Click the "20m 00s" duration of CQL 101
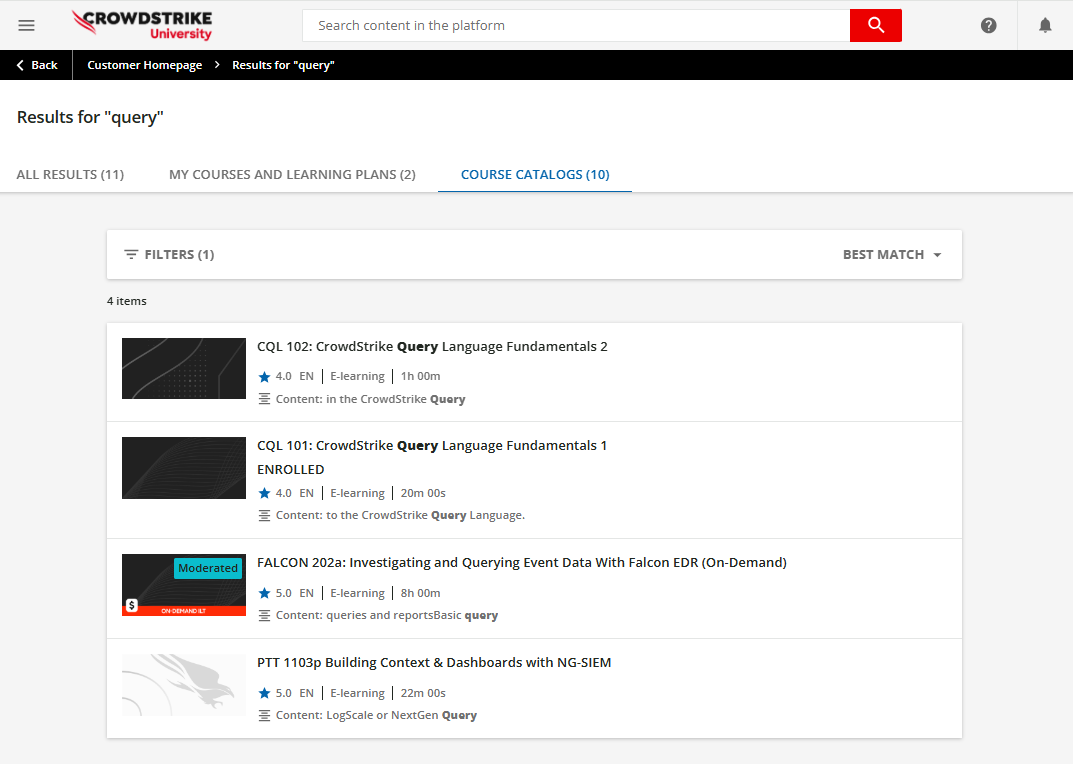Viewport: 1073px width, 764px height. pos(423,493)
